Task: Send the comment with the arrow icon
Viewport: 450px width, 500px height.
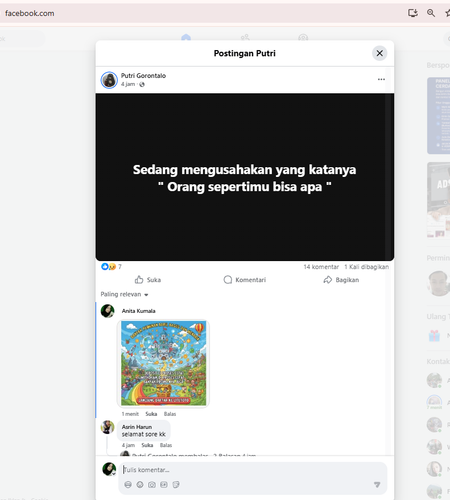Action: (x=377, y=485)
